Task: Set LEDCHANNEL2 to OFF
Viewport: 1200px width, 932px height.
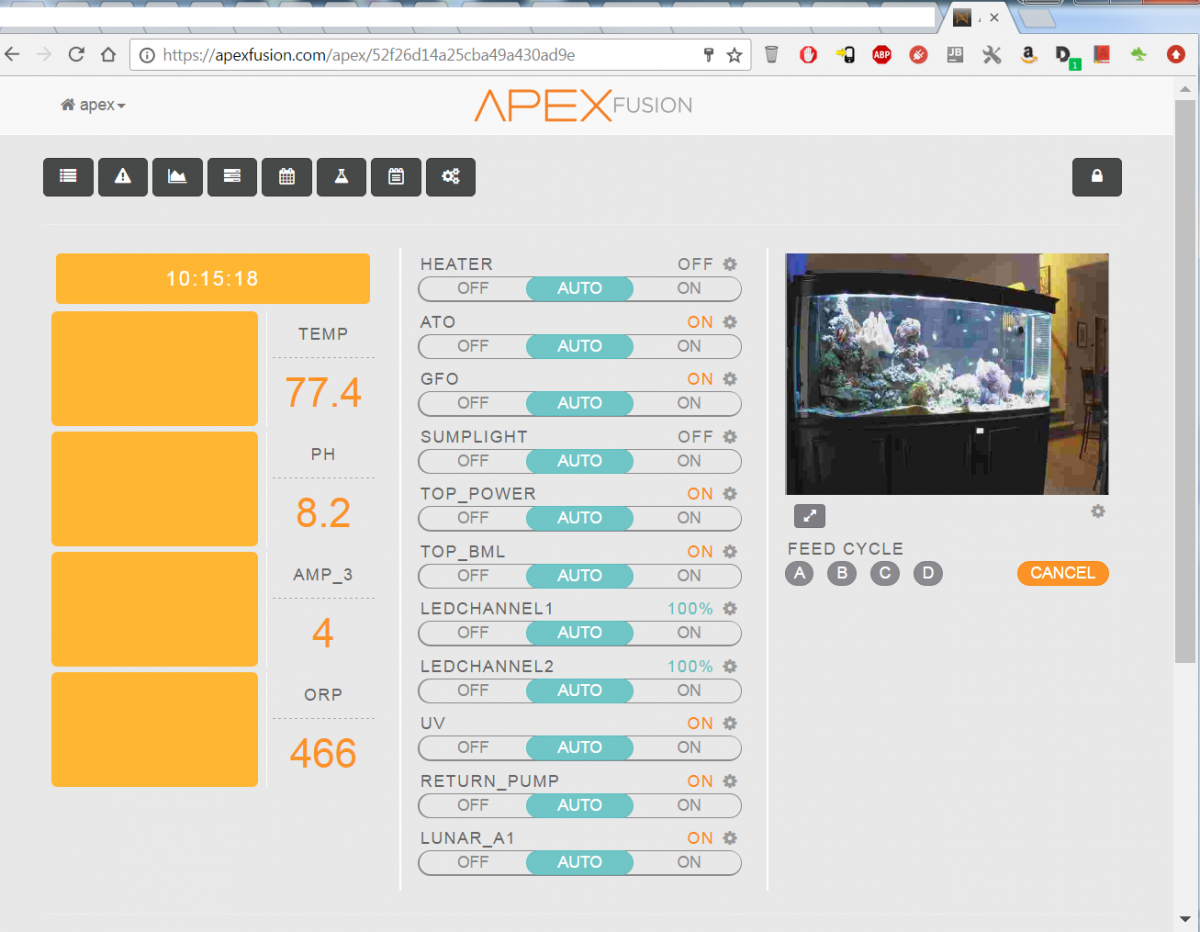Action: 473,690
